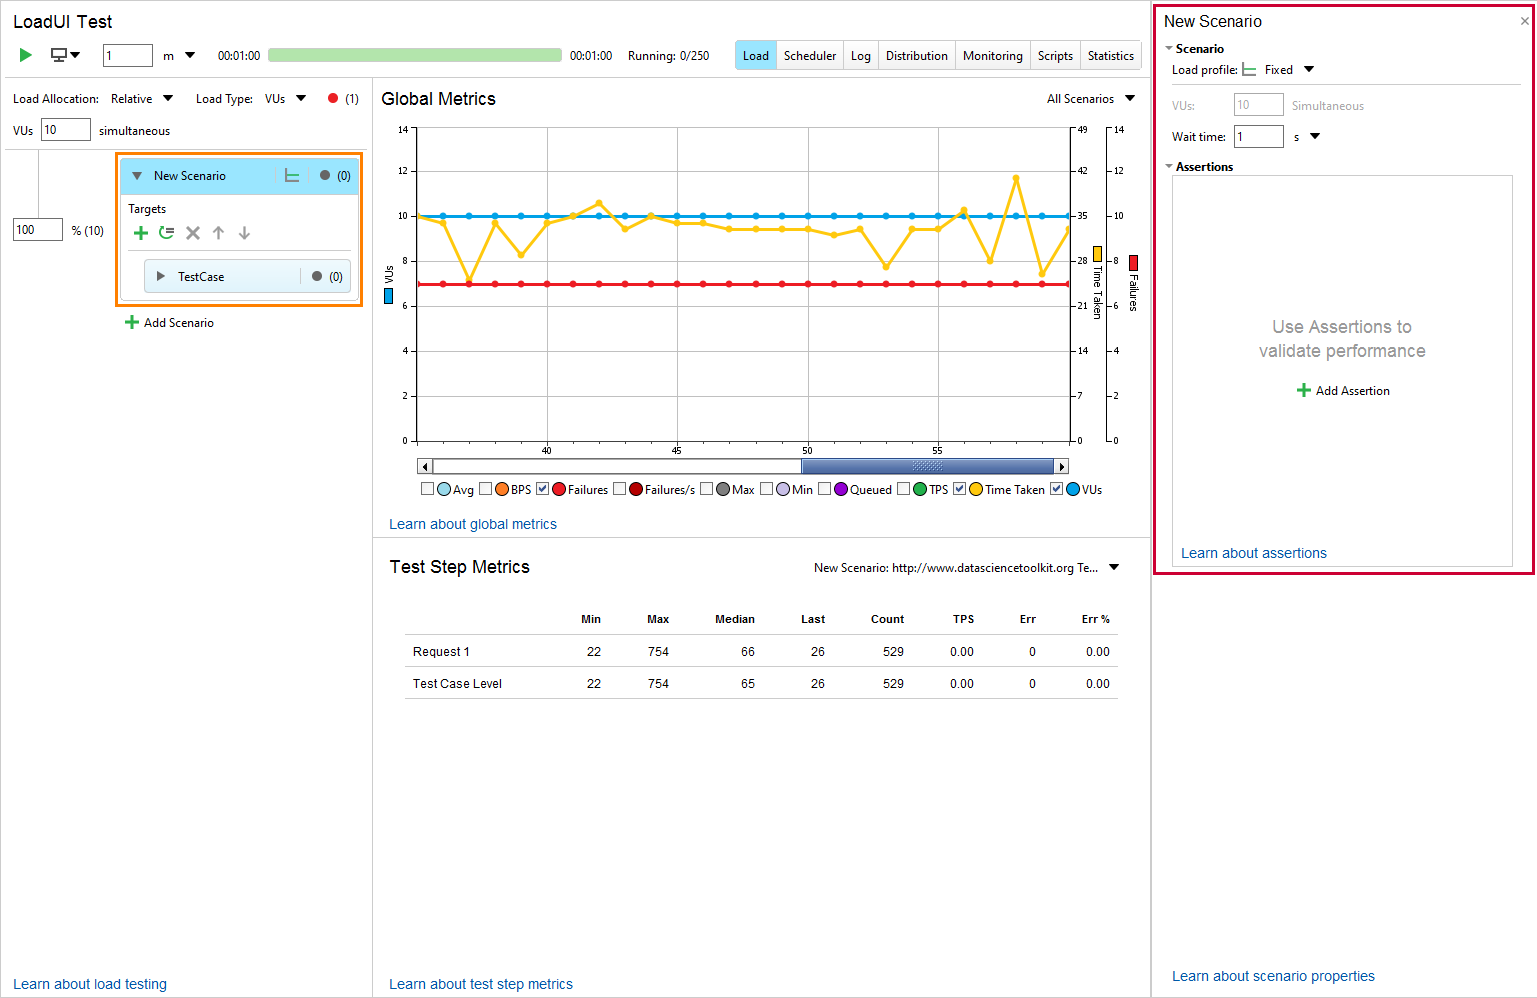Click the yellow Time Taken axis marker
This screenshot has width=1537, height=998.
tap(1097, 254)
